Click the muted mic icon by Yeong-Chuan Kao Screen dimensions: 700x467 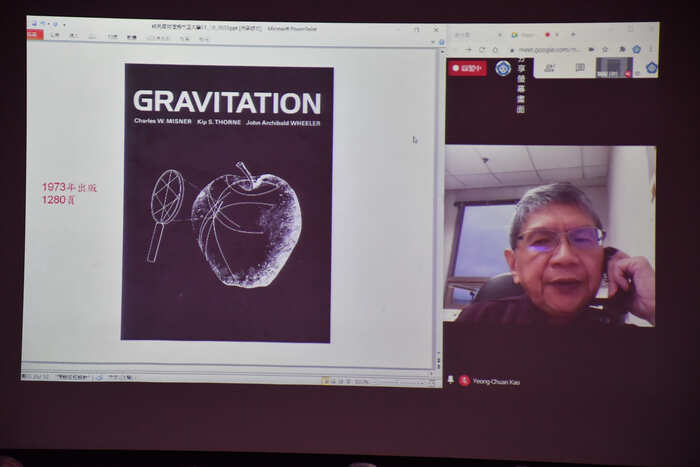click(x=464, y=380)
